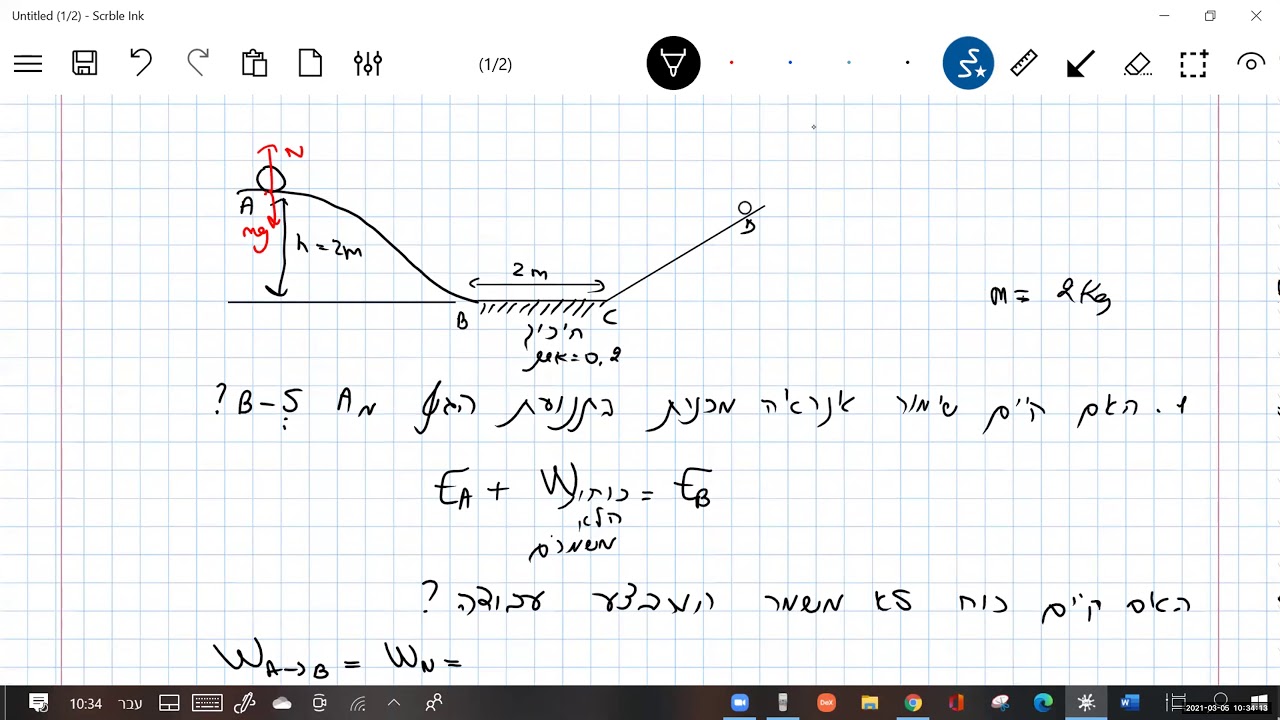Screen dimensions: 1280x720
Task: Open the Windows Ink Workspace pen icon
Action: (245, 703)
